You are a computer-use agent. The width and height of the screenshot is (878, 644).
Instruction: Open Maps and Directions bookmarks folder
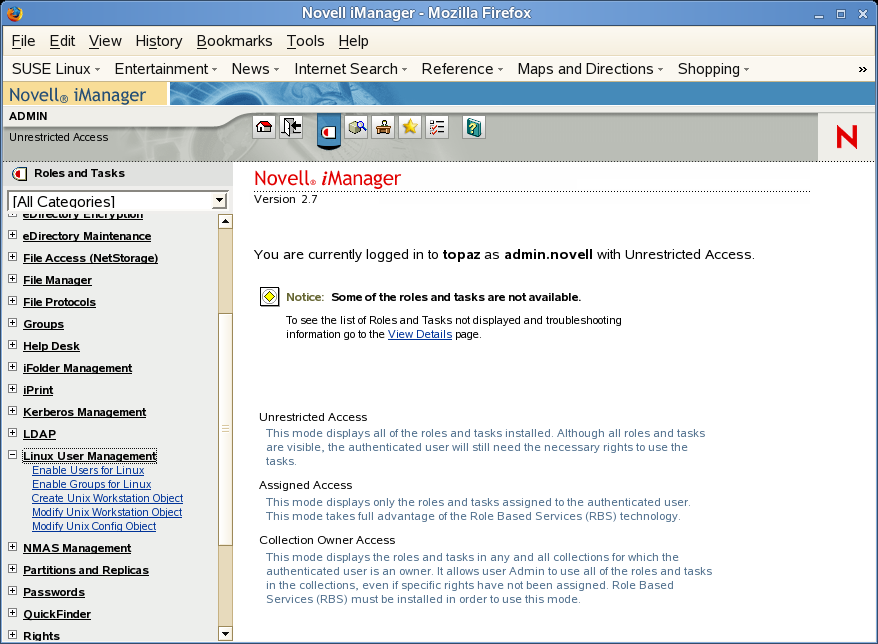point(590,69)
